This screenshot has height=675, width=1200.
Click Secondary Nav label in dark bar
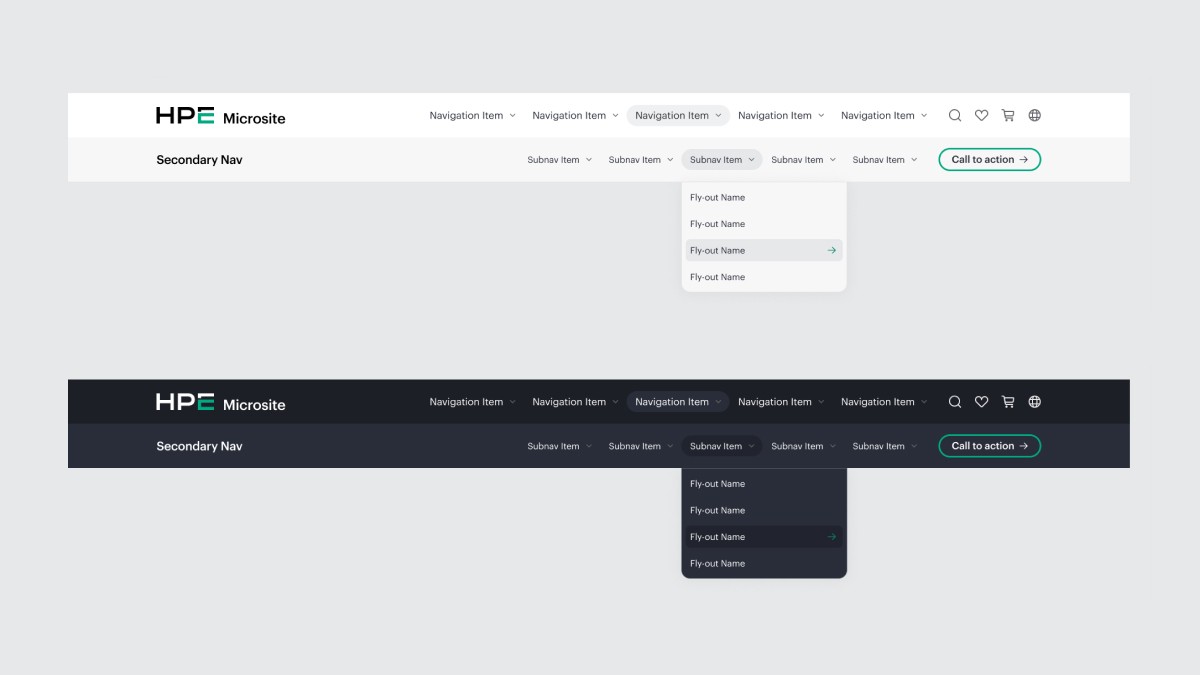point(199,446)
